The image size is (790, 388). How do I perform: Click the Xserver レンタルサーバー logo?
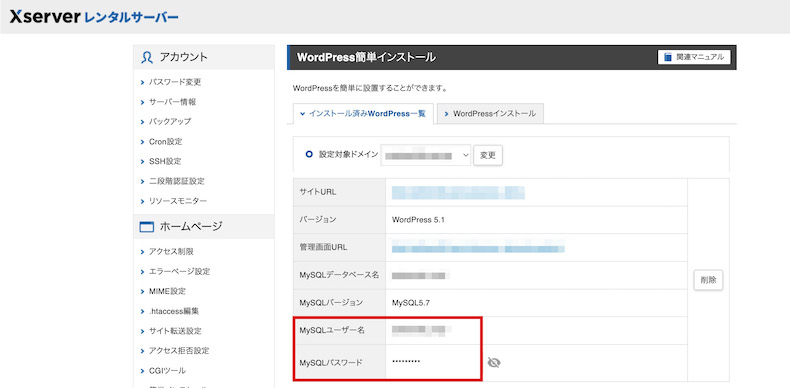pyautogui.click(x=94, y=18)
